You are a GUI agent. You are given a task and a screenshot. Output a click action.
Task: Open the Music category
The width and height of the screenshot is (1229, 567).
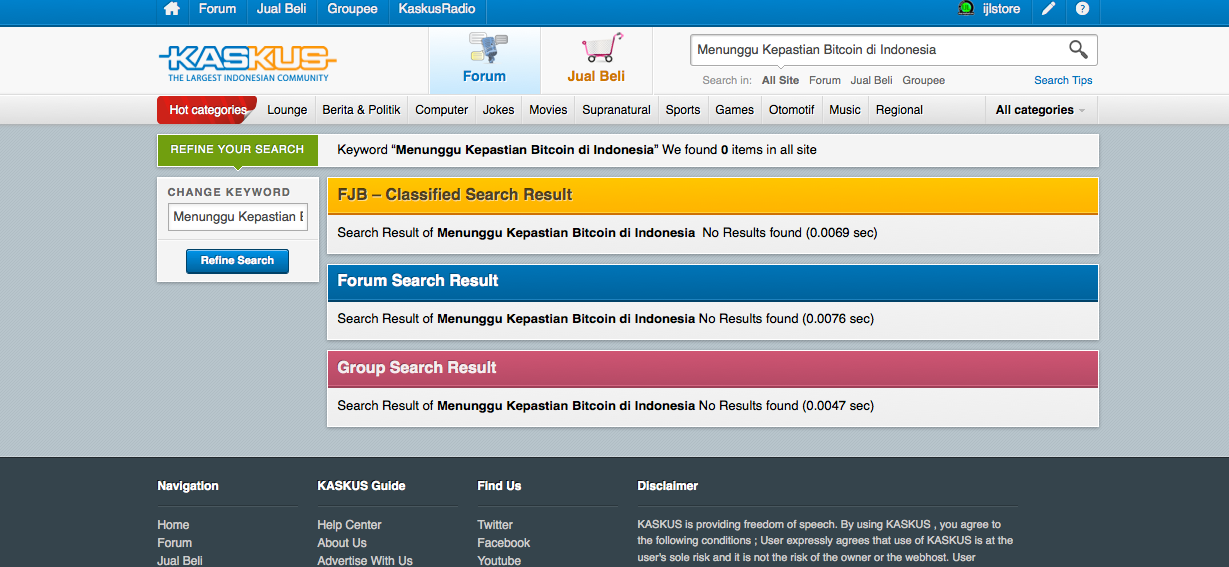[x=845, y=110]
